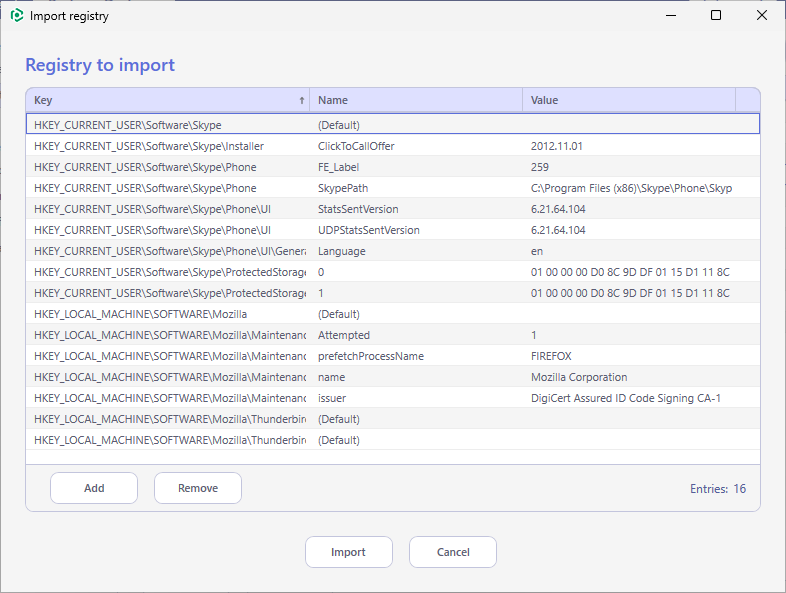Click the value 259

click(540, 167)
